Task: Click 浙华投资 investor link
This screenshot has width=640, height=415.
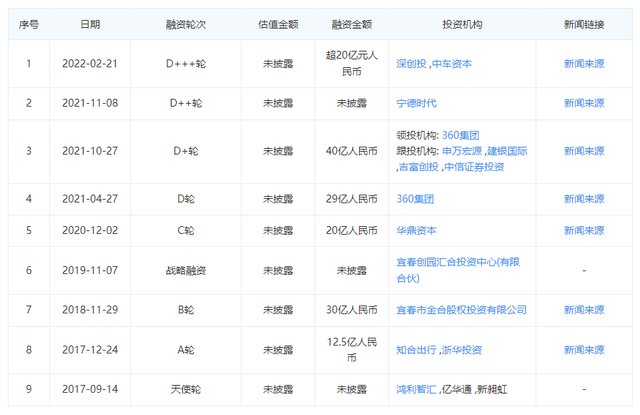Action: (463, 350)
